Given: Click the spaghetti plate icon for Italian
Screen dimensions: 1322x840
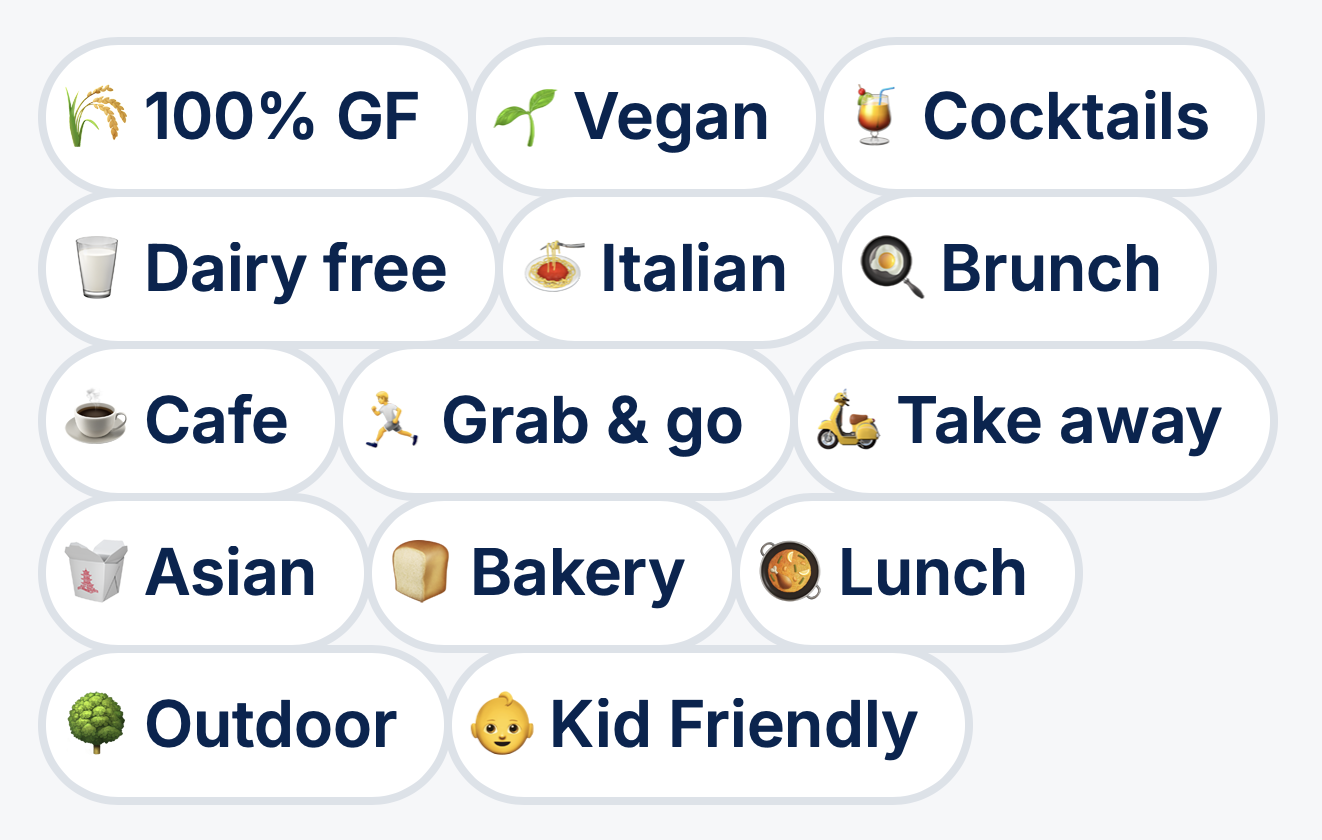Looking at the screenshot, I should [554, 268].
